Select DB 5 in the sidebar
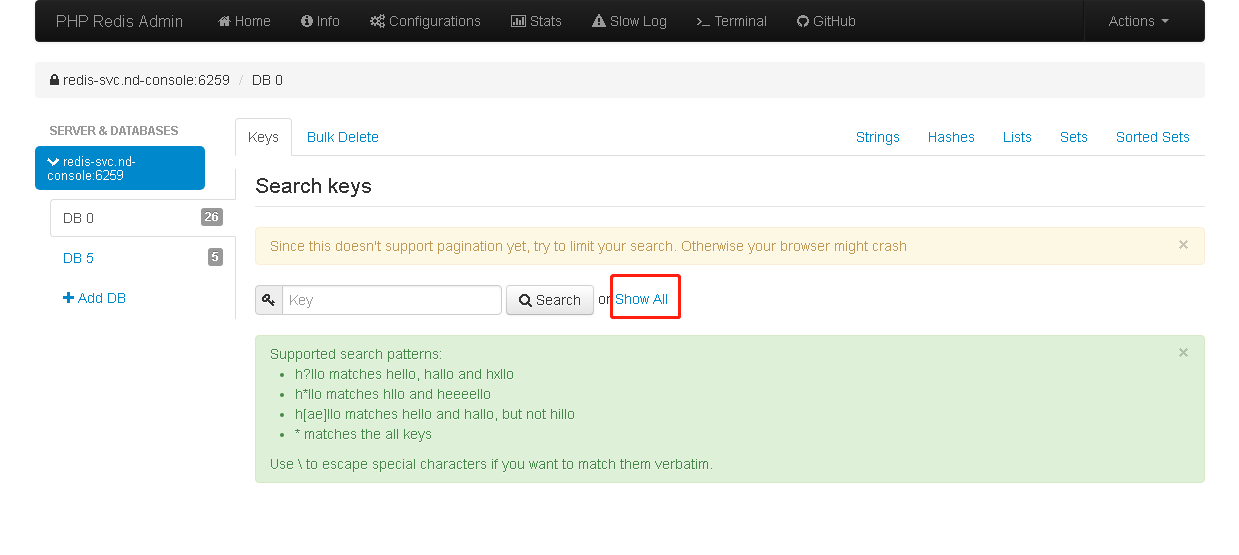The height and width of the screenshot is (555, 1239). [142, 258]
